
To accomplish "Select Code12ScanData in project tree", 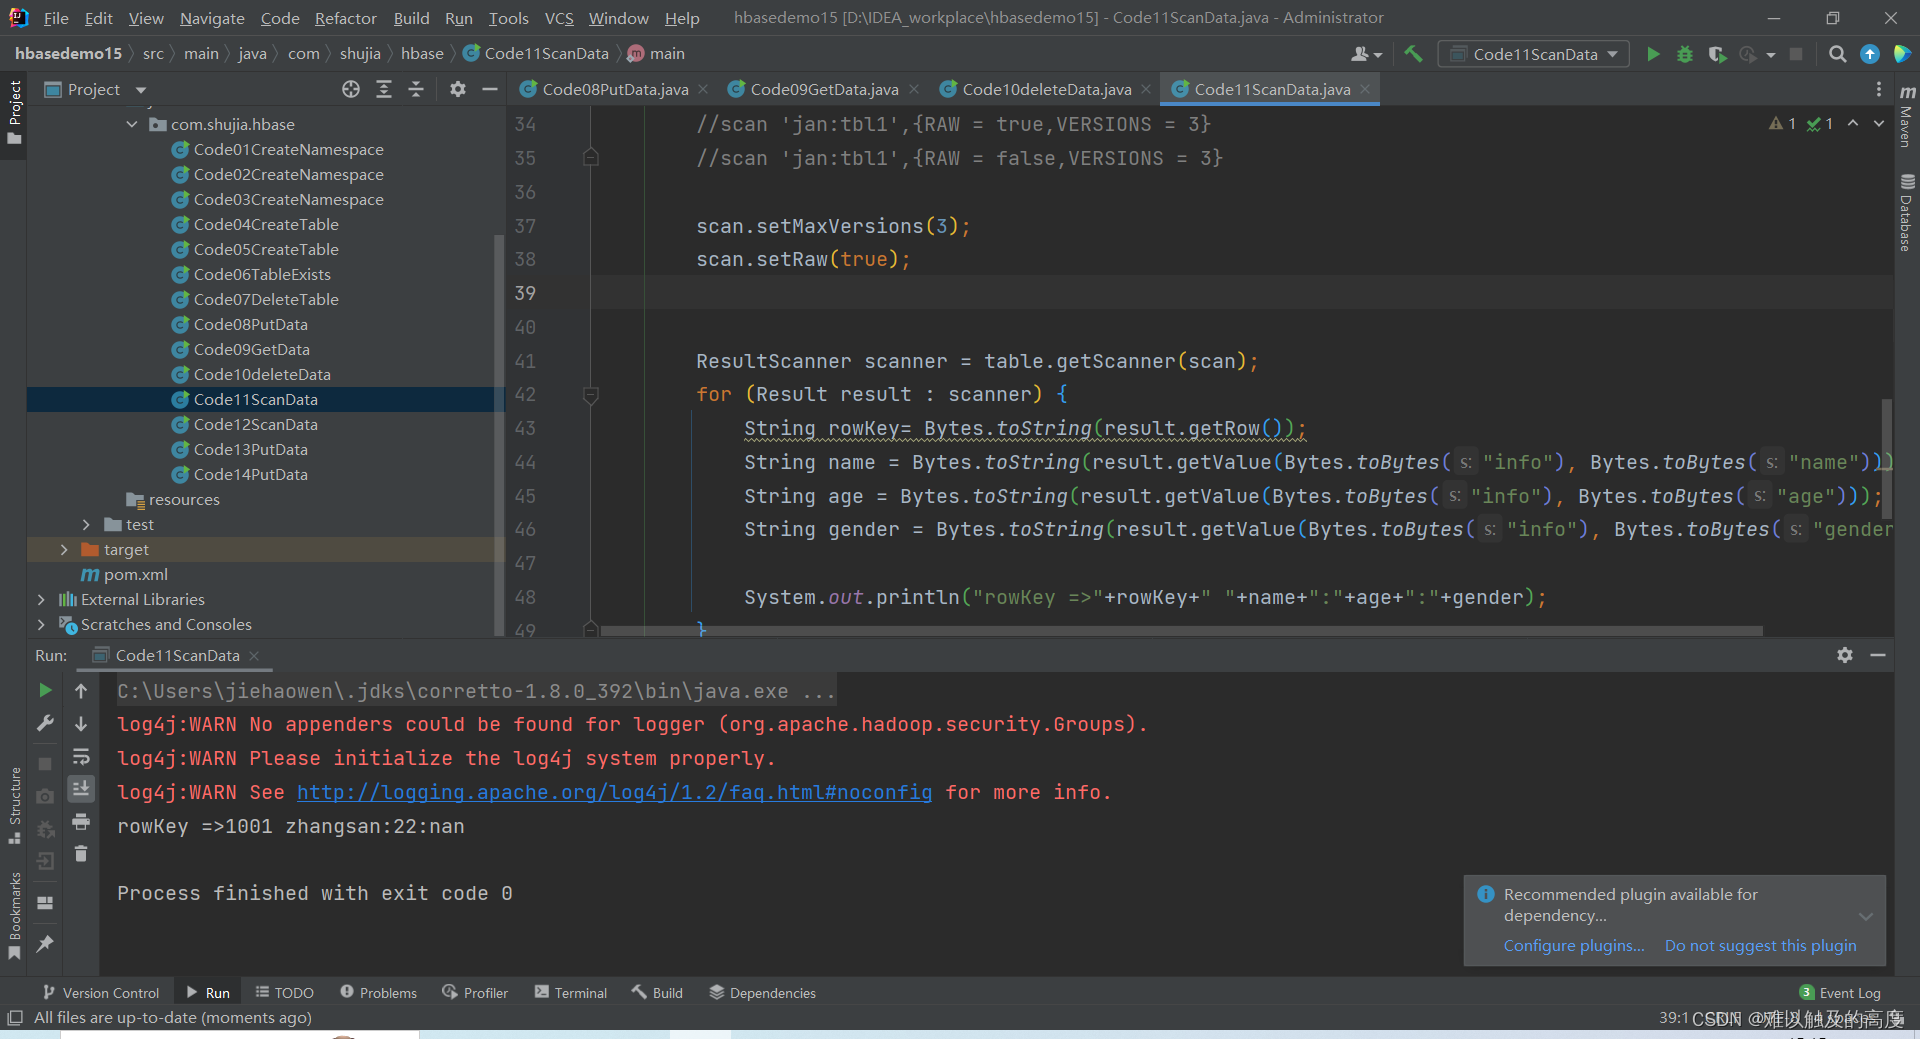I will click(255, 425).
